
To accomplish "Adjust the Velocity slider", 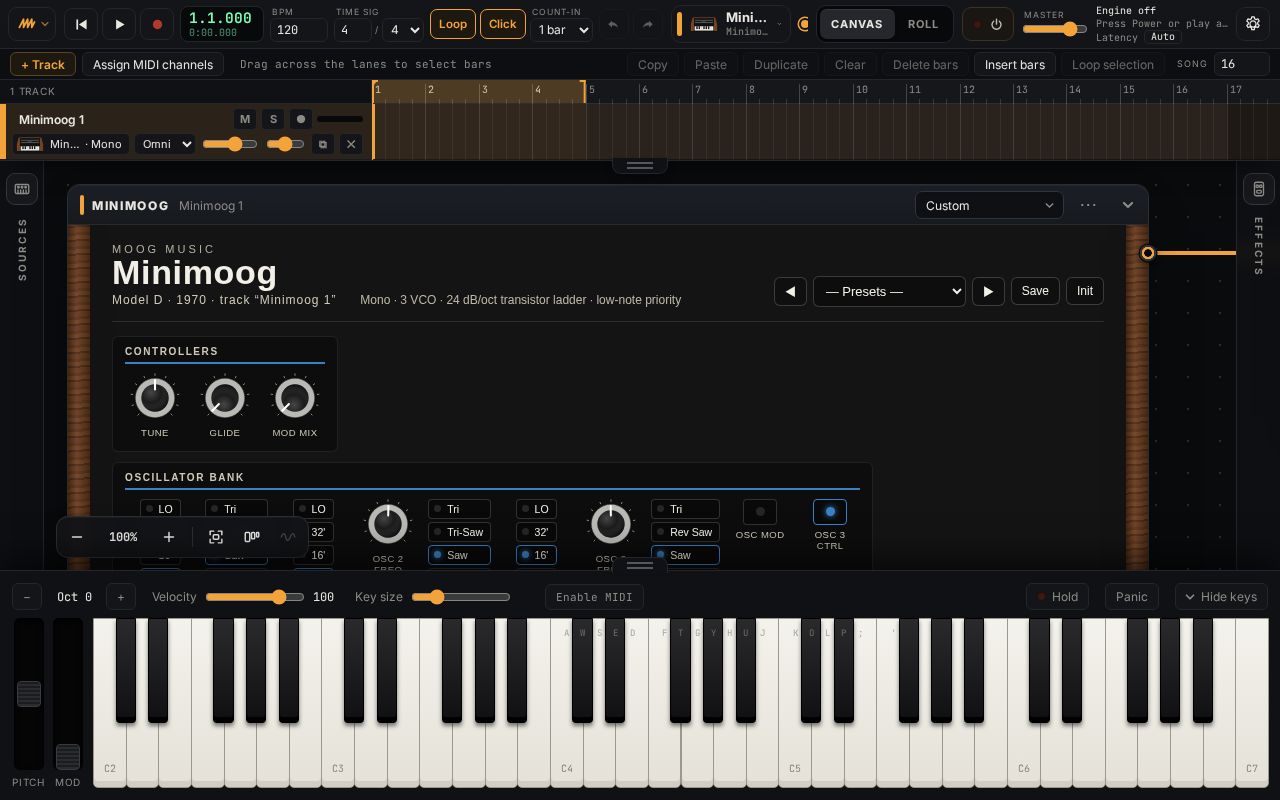I will (254, 597).
